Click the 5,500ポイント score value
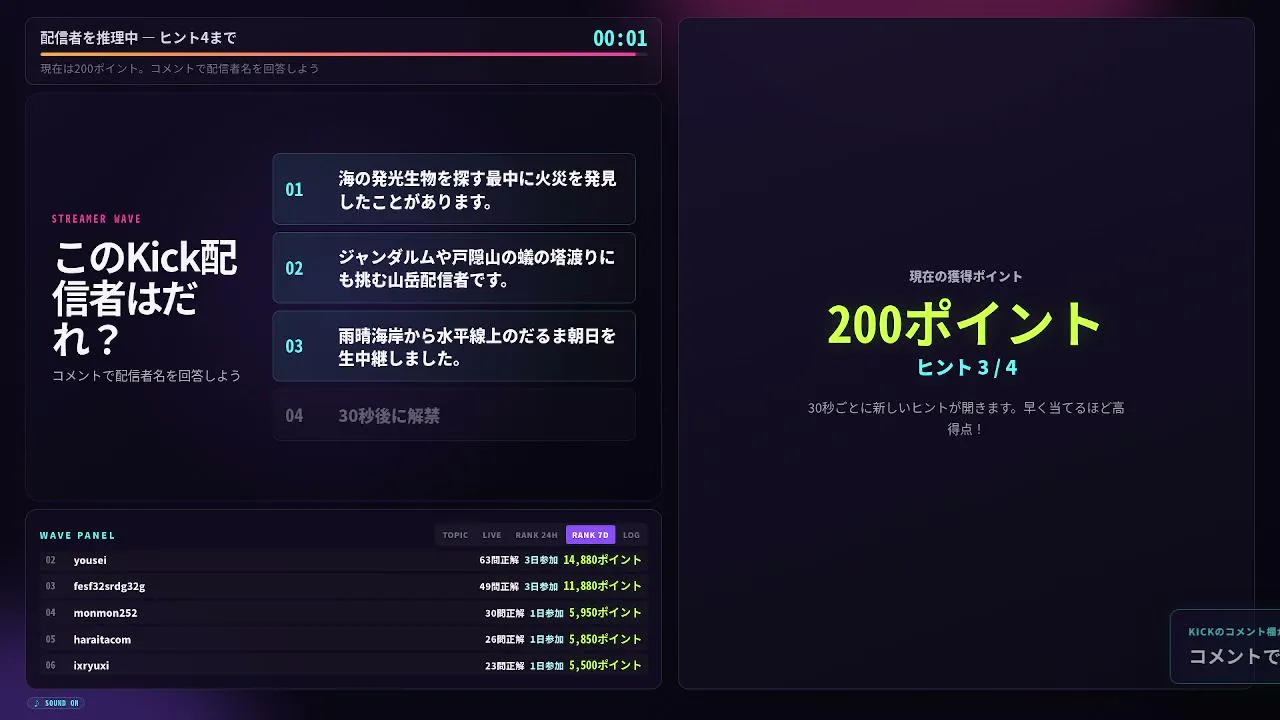The width and height of the screenshot is (1280, 720). (605, 665)
